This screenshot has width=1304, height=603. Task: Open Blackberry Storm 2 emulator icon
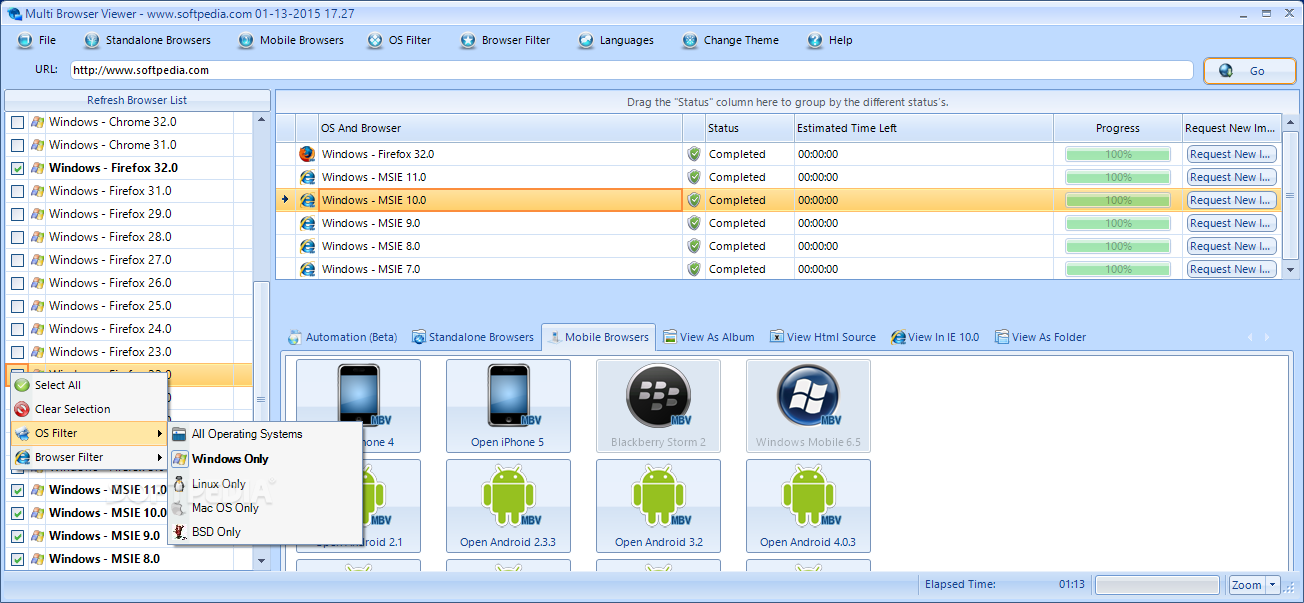point(658,405)
